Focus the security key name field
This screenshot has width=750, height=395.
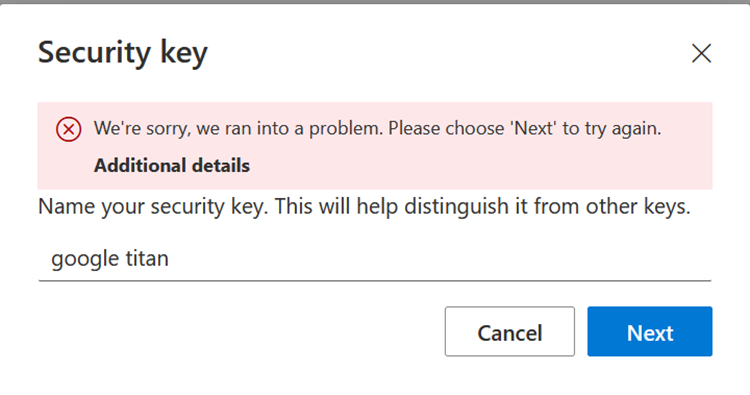tap(375, 259)
